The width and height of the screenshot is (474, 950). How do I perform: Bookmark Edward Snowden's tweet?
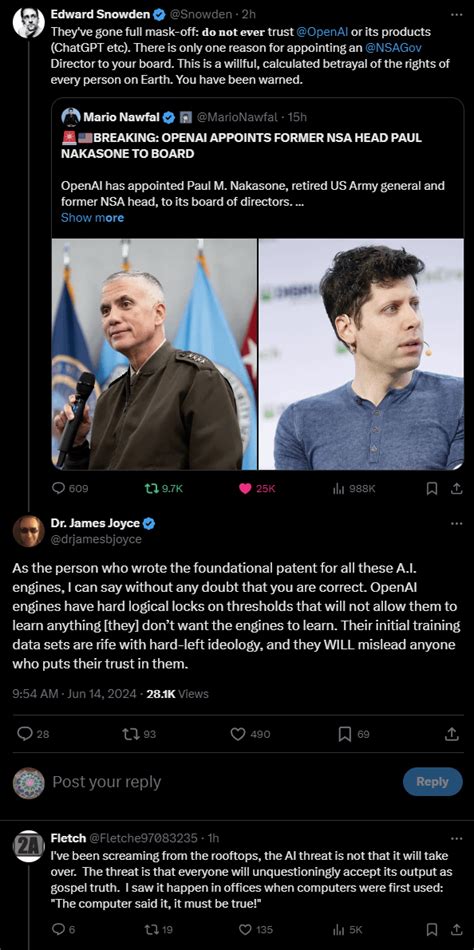432,488
